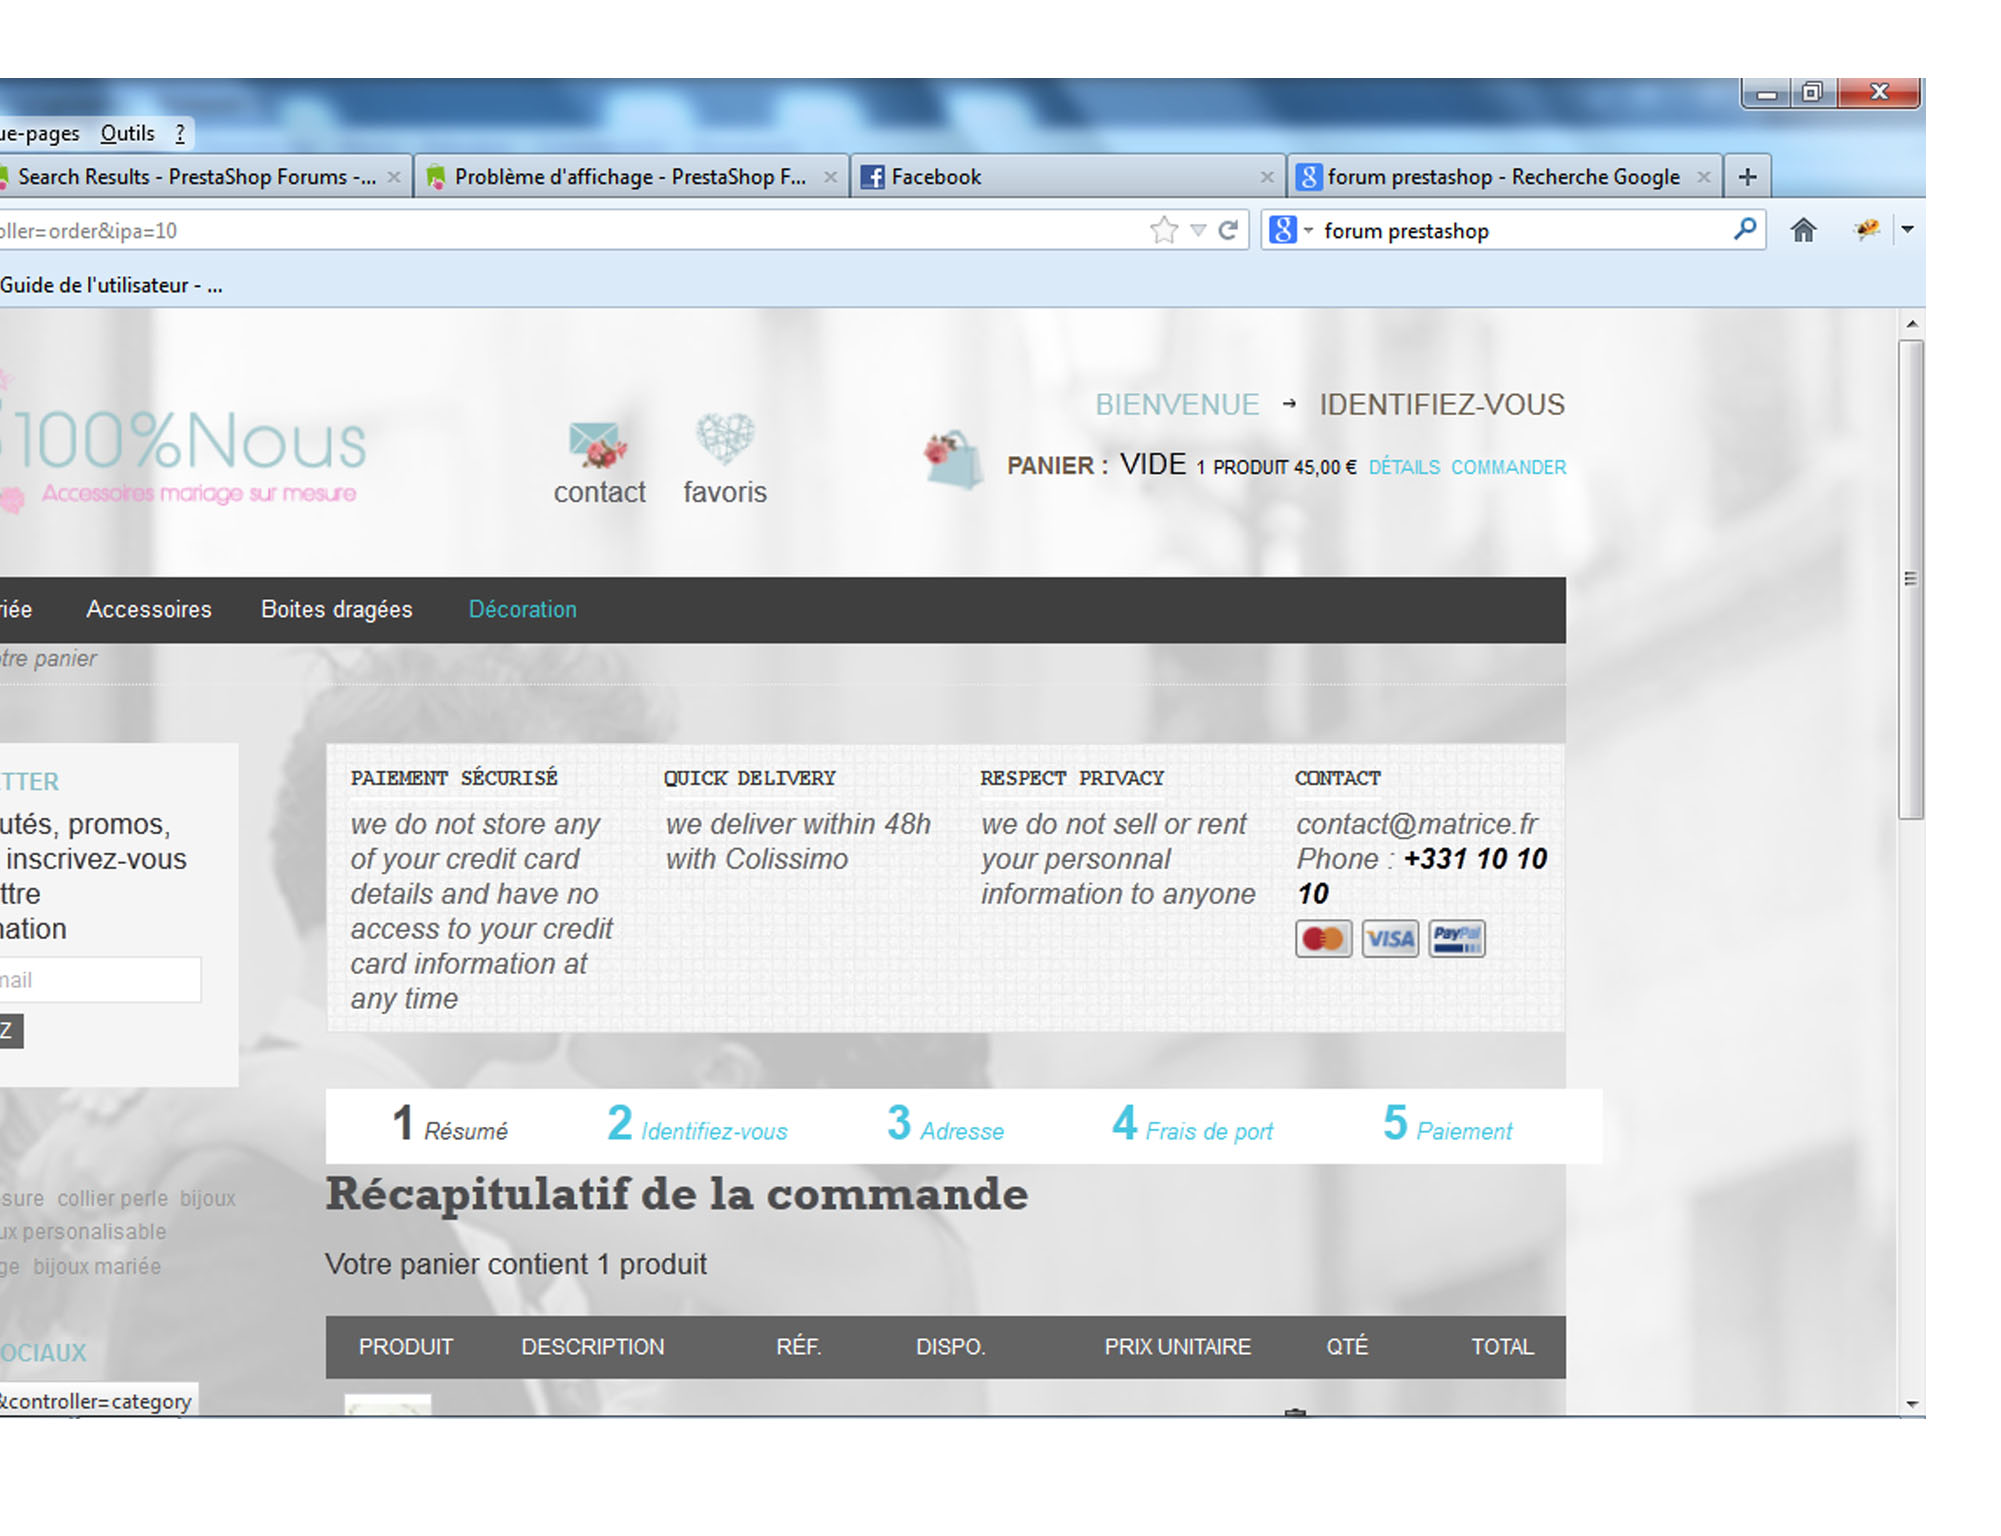Close the Facebook tab
The width and height of the screenshot is (2001, 1536).
point(1266,177)
